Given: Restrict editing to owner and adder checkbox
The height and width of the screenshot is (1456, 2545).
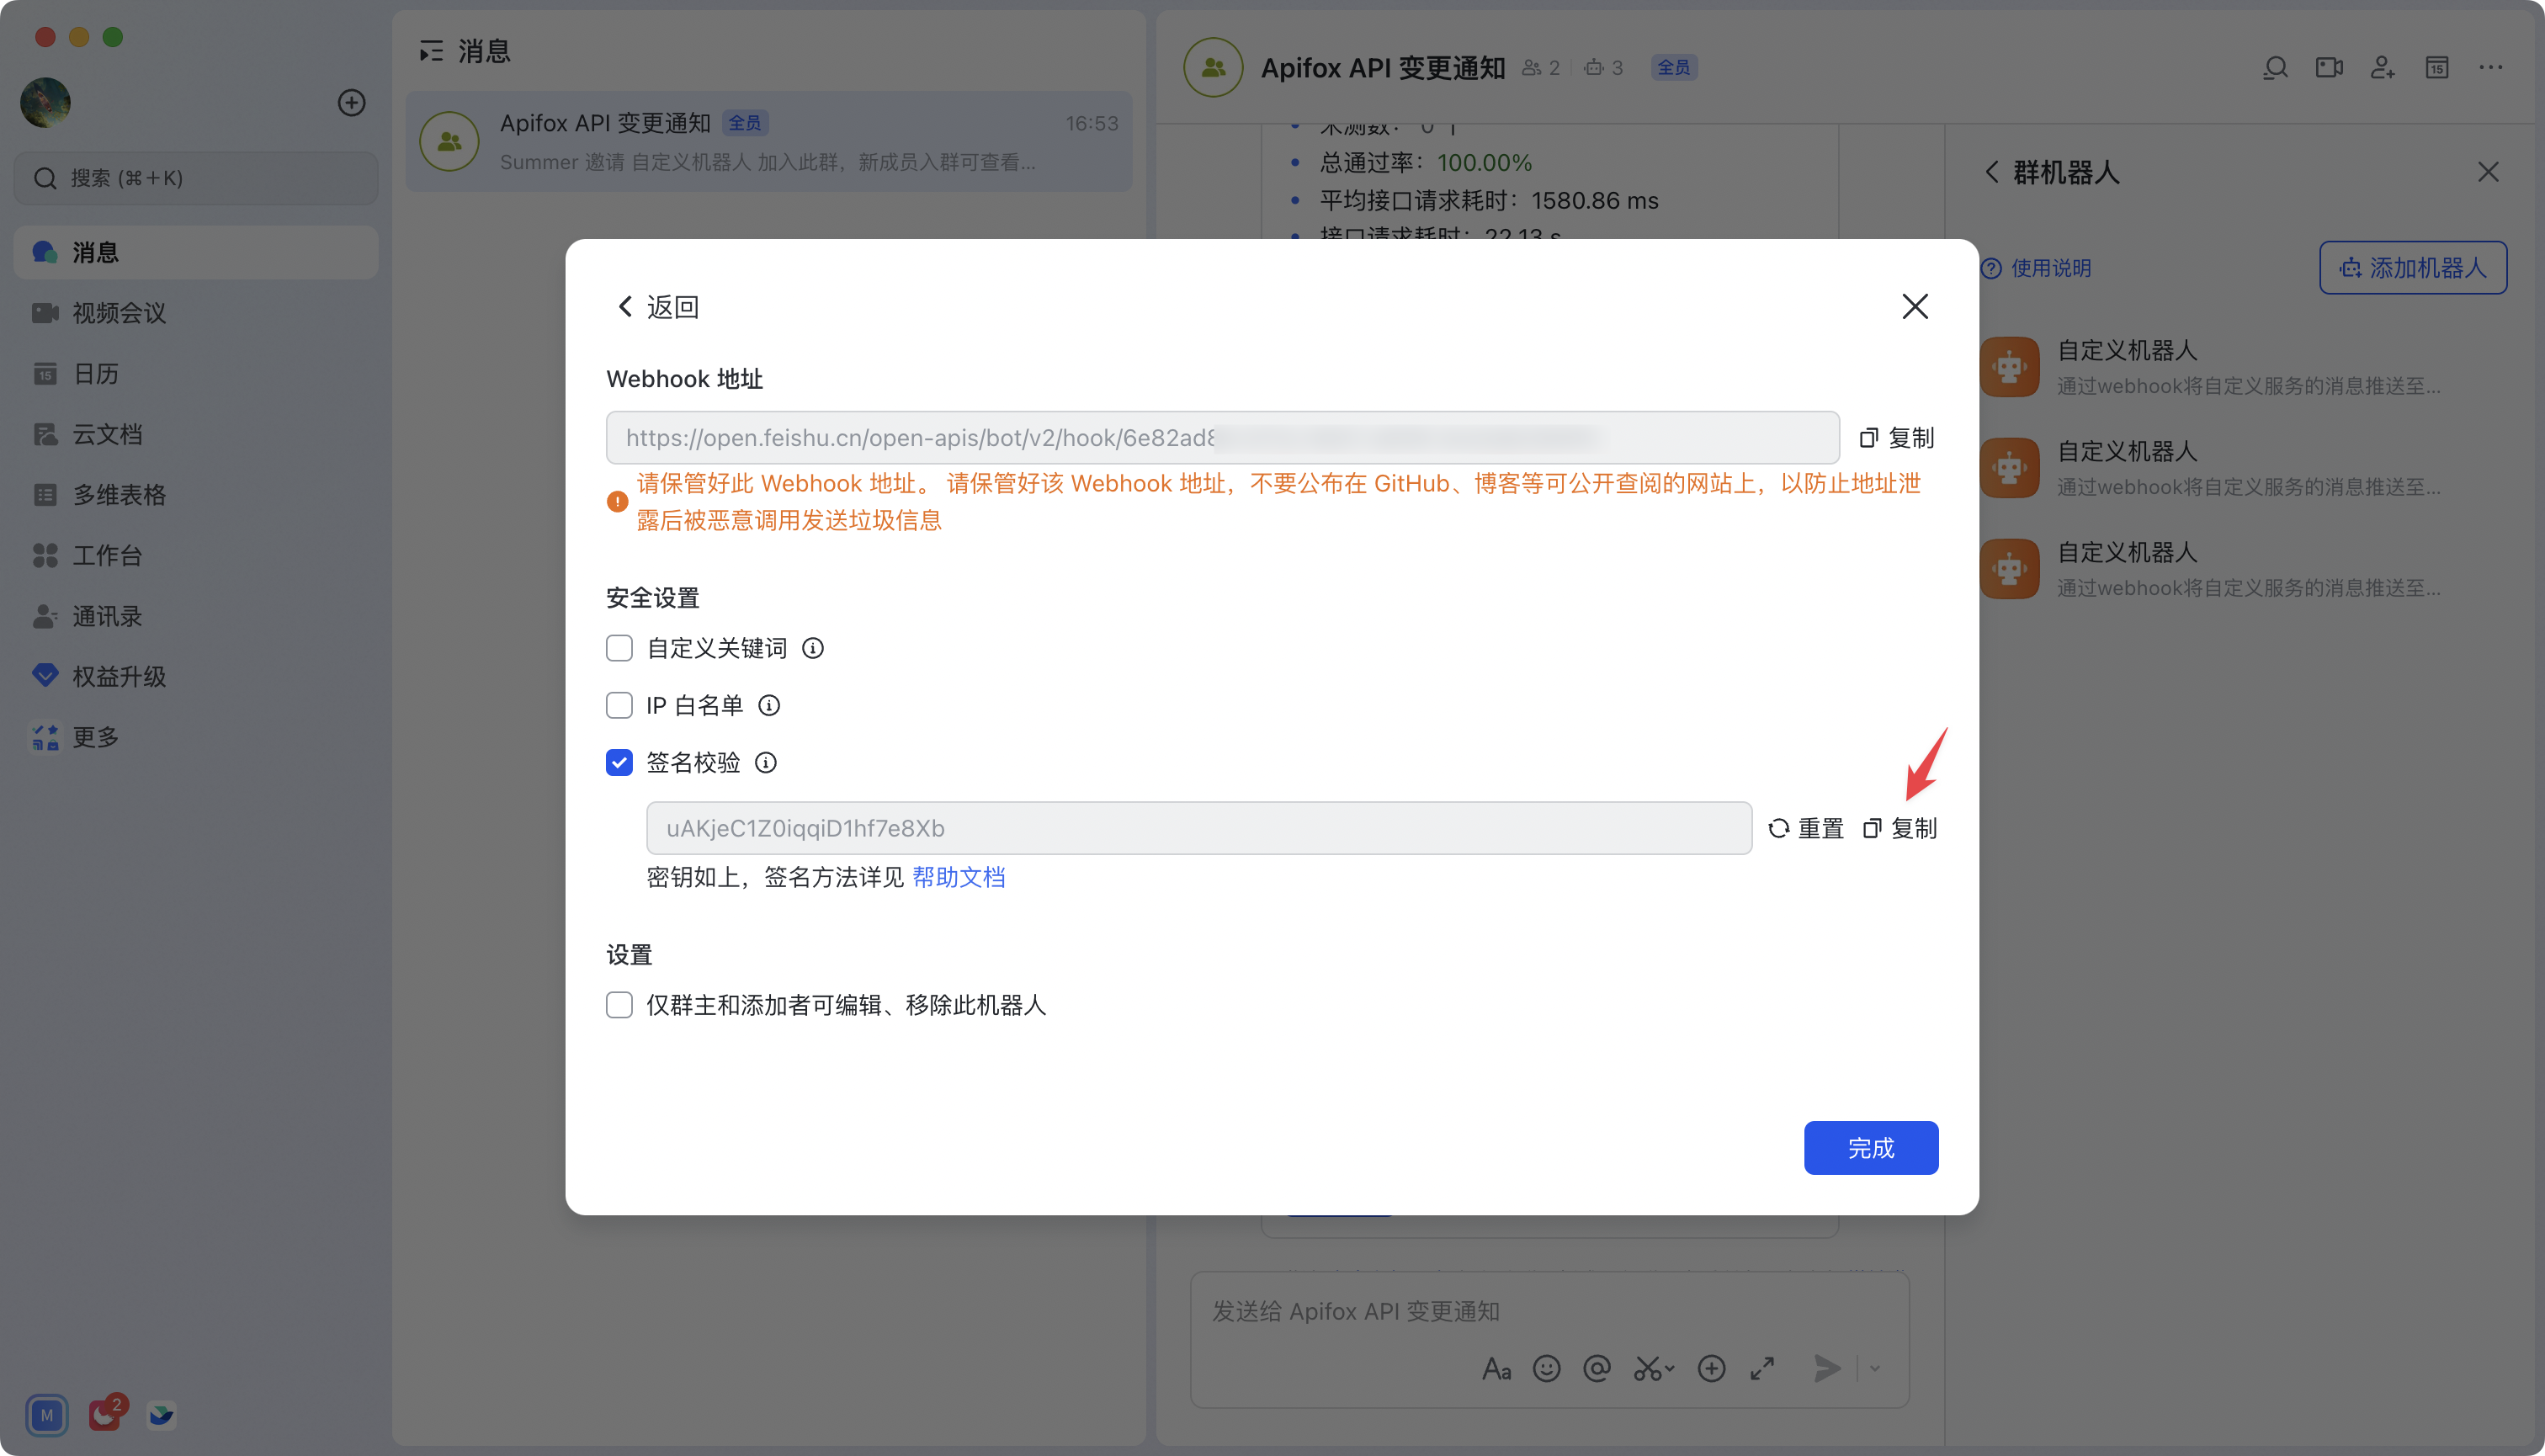Looking at the screenshot, I should (619, 1005).
